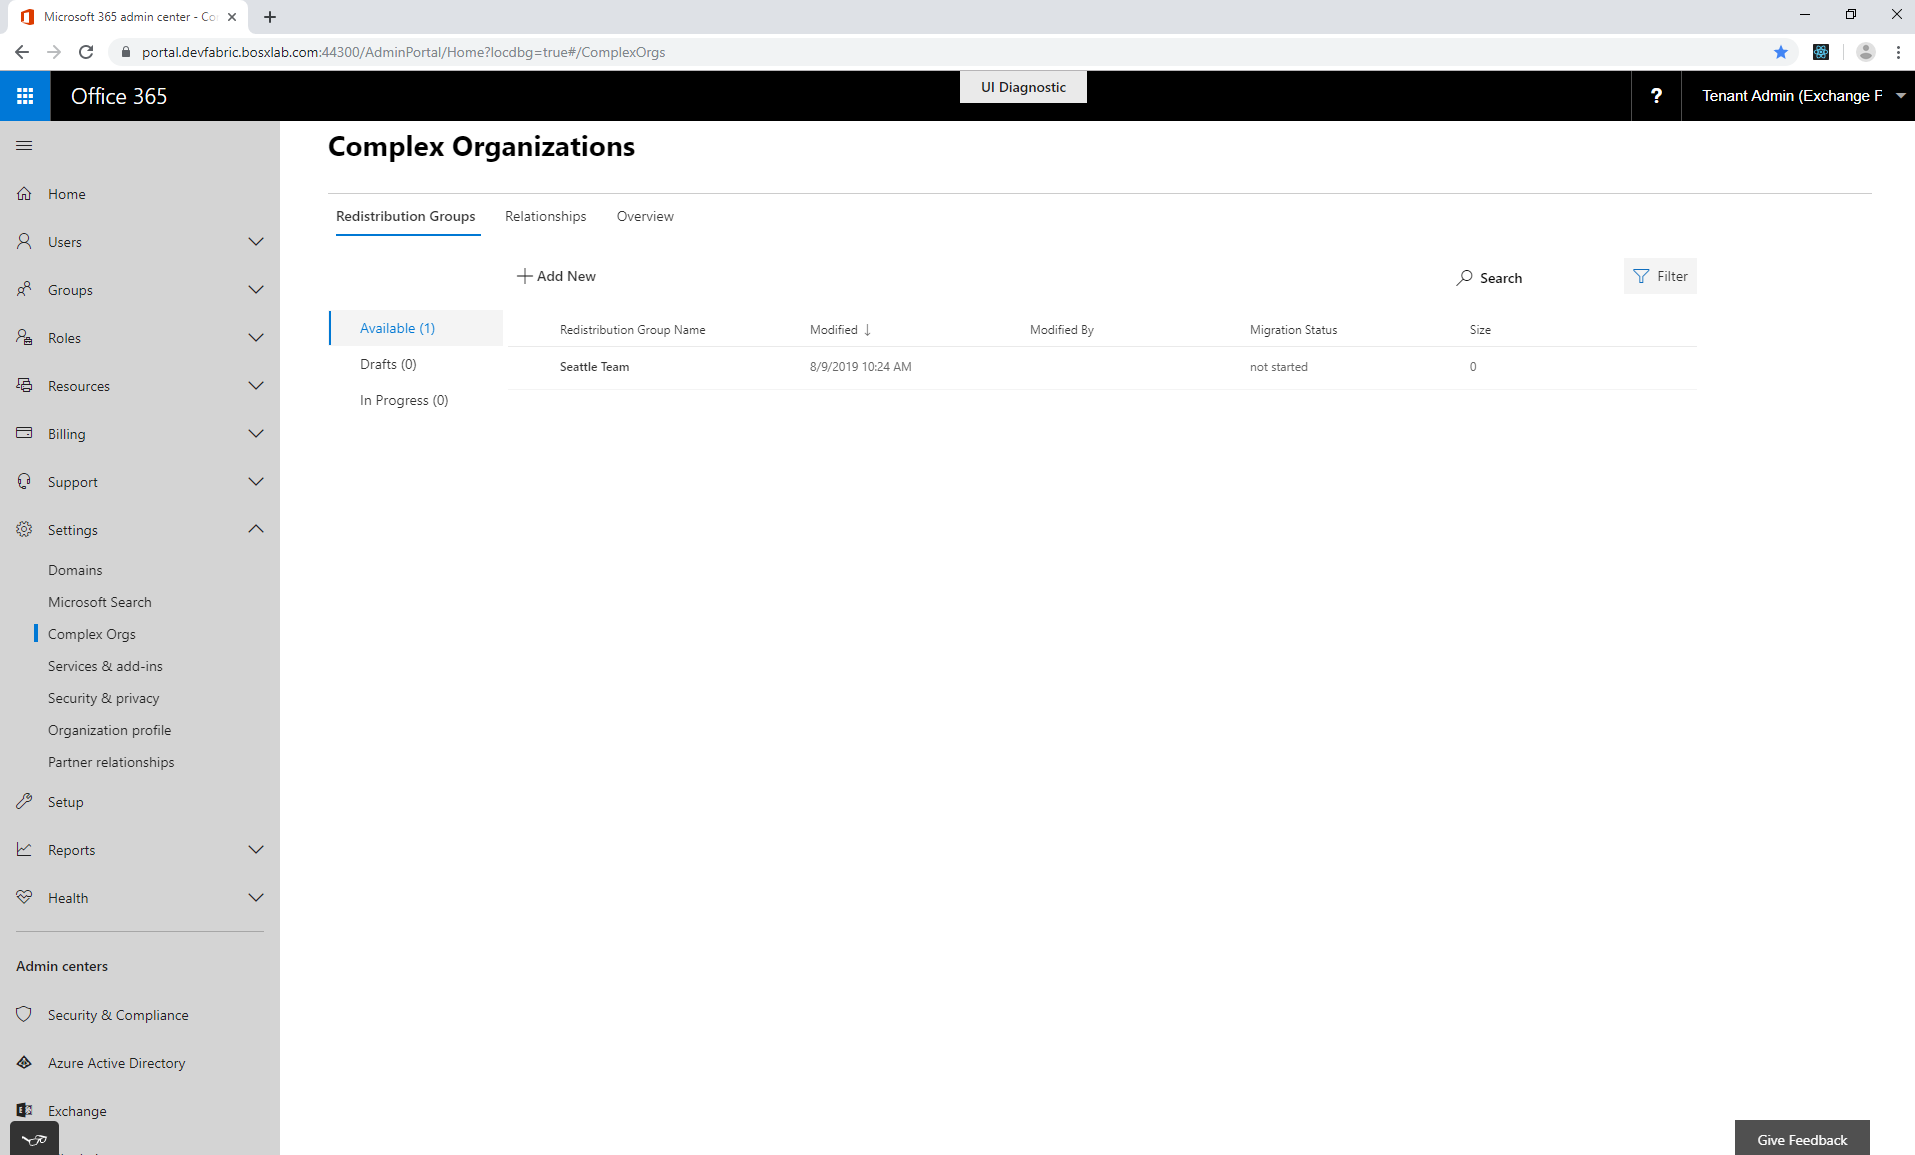This screenshot has width=1915, height=1155.
Task: Open the browser extension icon in toolbar
Action: pyautogui.click(x=1821, y=52)
